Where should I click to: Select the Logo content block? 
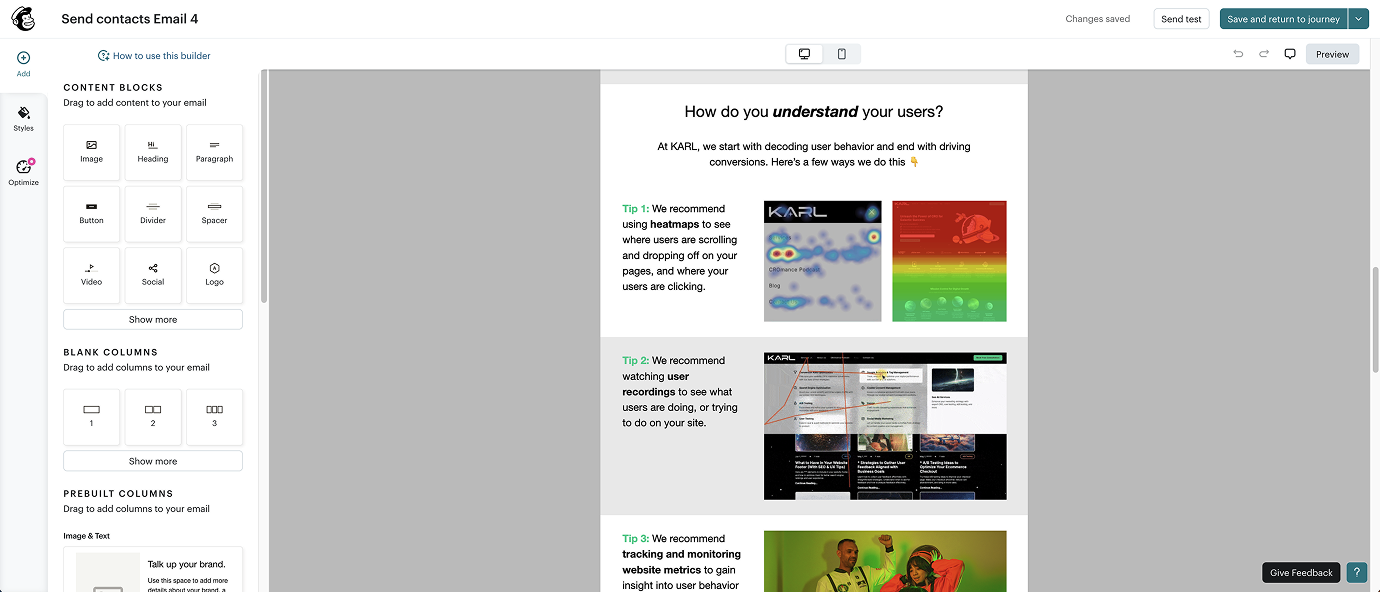click(214, 275)
